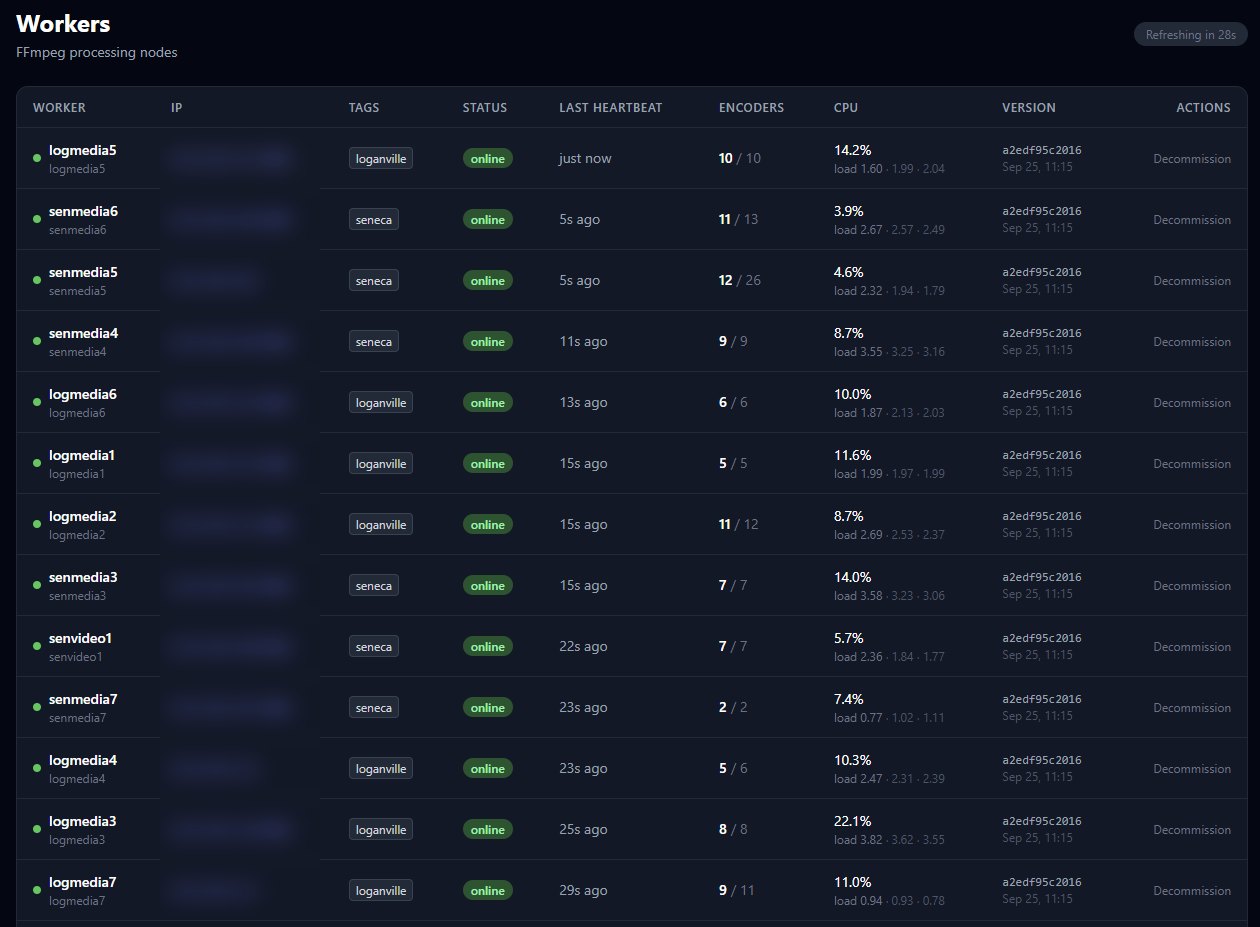Decommission the senmedia5 worker
This screenshot has height=927, width=1260.
pyautogui.click(x=1192, y=281)
